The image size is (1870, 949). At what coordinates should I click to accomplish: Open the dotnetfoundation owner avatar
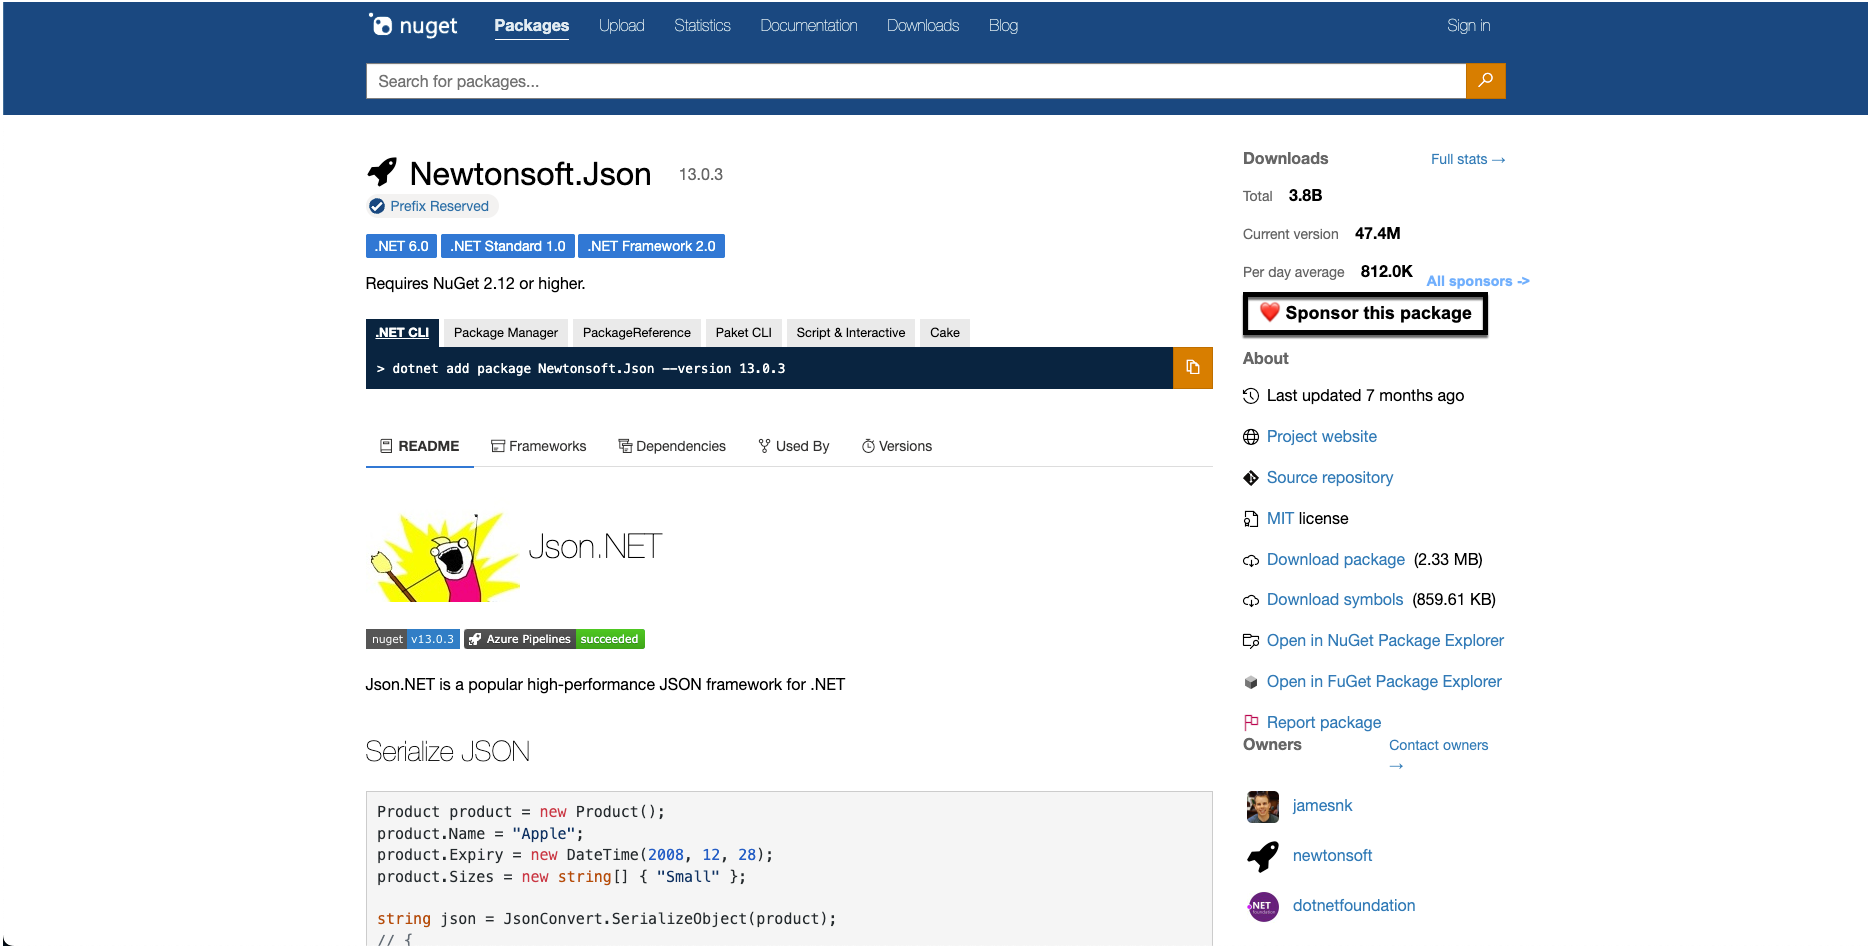pos(1263,906)
